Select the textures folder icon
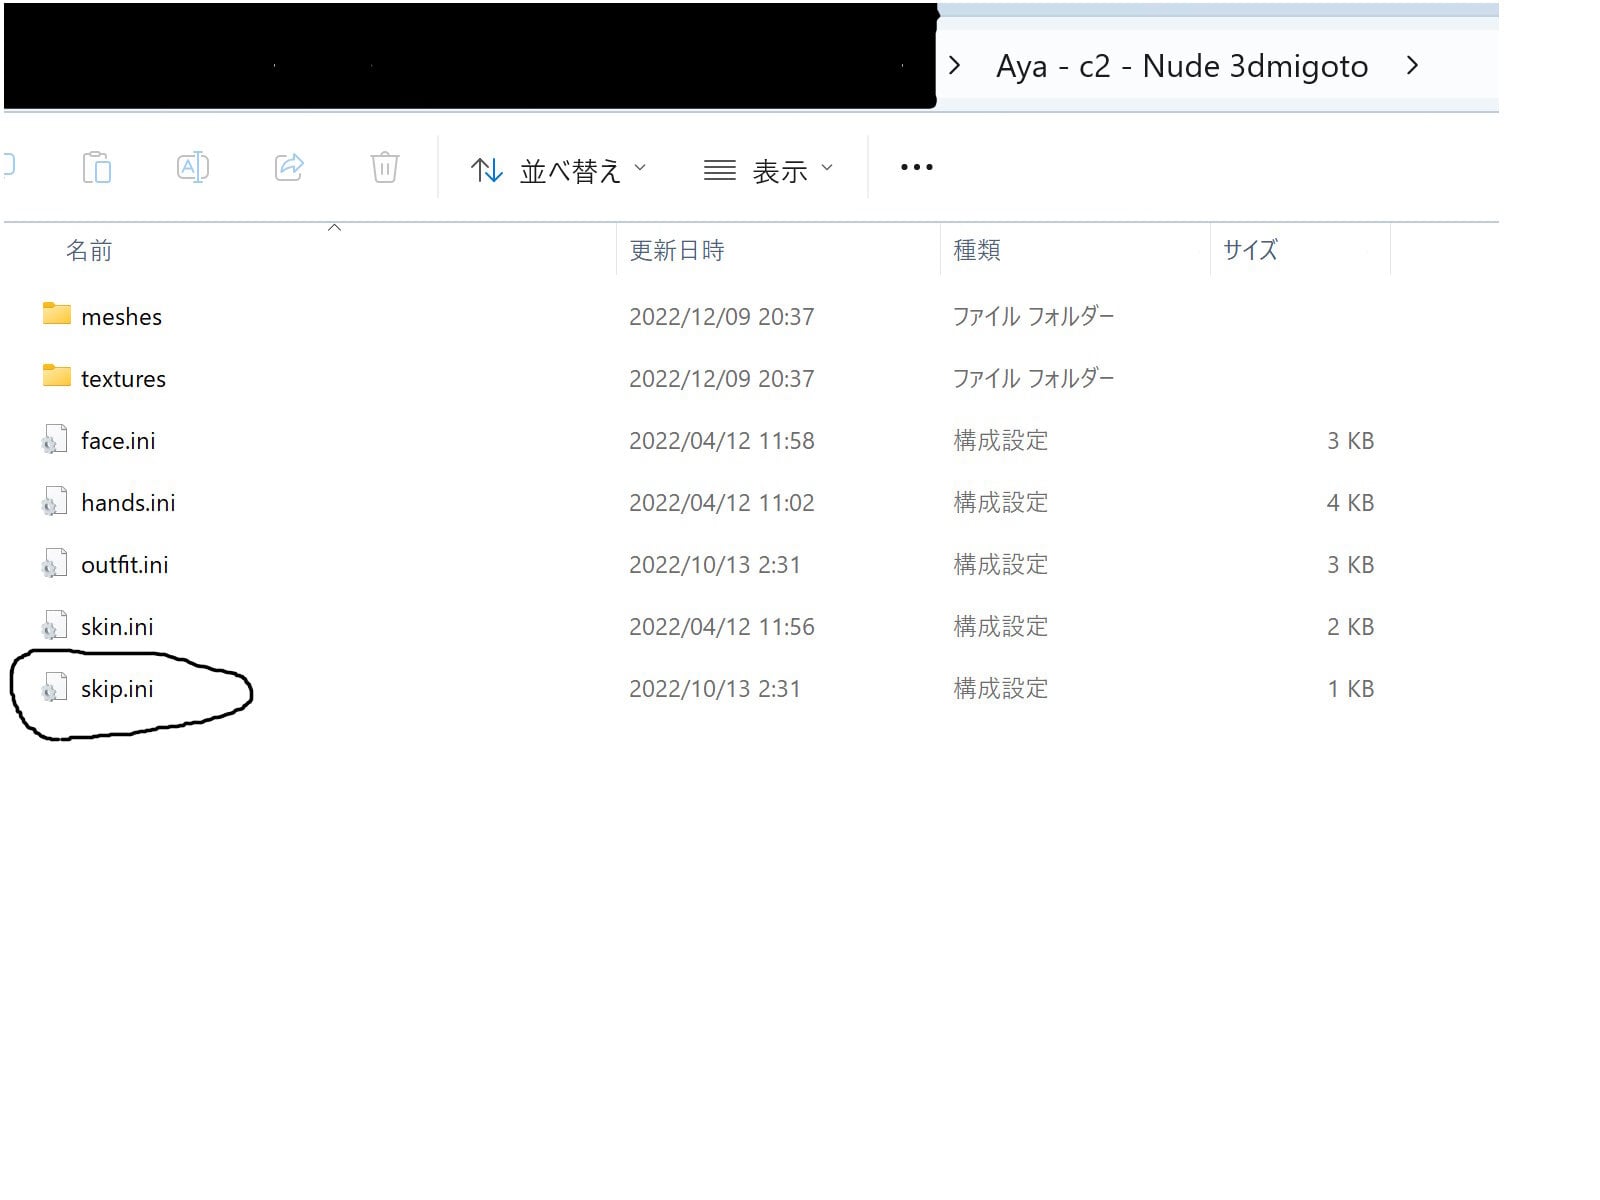 [56, 377]
